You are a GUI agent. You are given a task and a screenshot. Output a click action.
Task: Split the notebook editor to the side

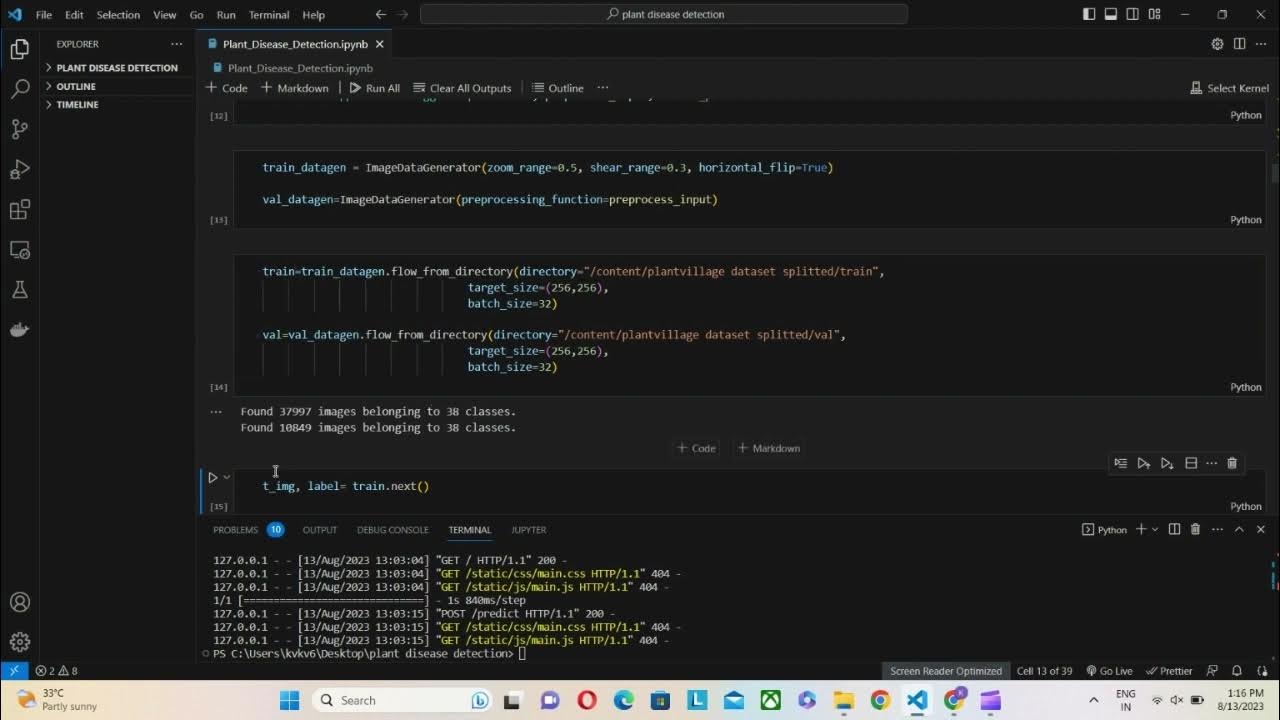(1239, 44)
